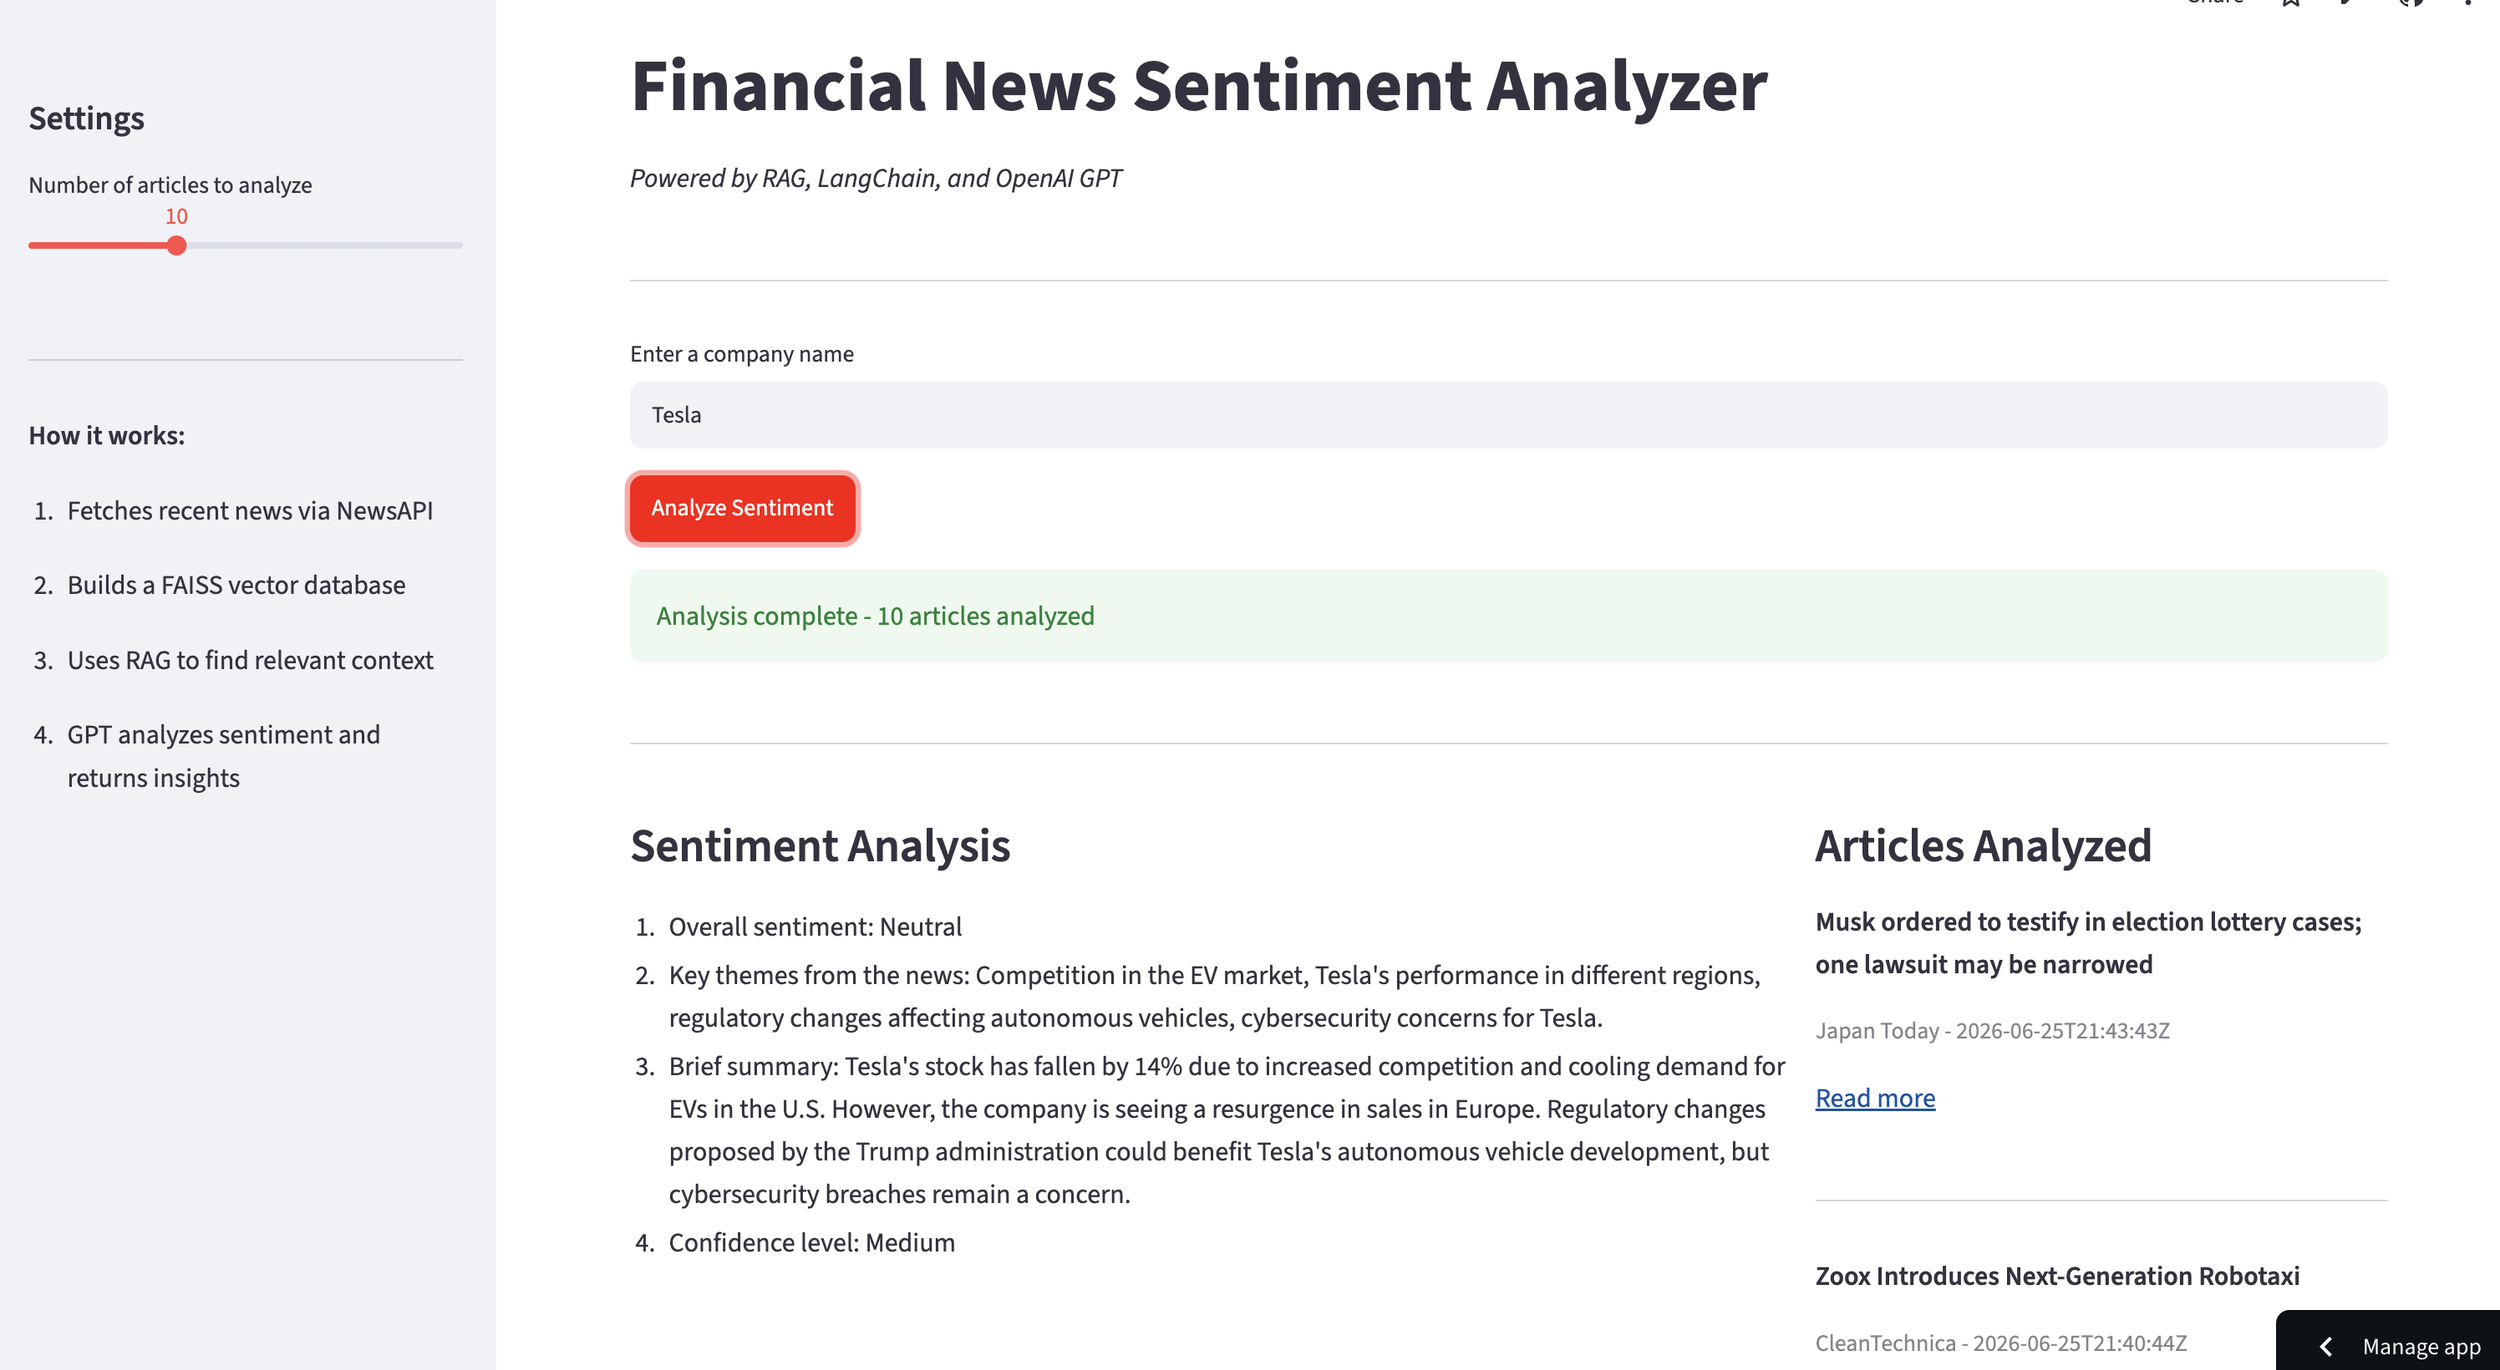Click the Settings heading in the sidebar
The width and height of the screenshot is (2500, 1370).
(x=86, y=118)
